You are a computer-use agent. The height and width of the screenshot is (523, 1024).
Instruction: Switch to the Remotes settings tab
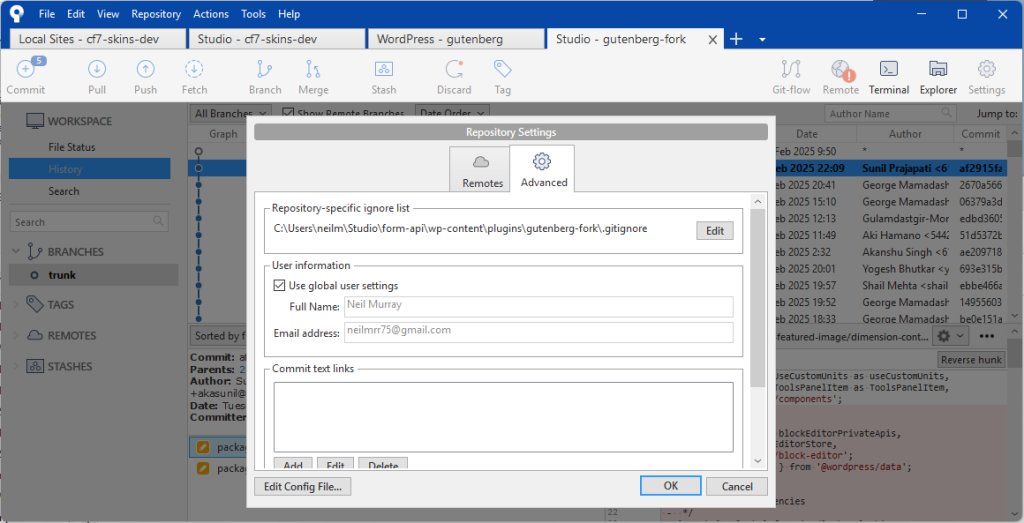point(482,170)
